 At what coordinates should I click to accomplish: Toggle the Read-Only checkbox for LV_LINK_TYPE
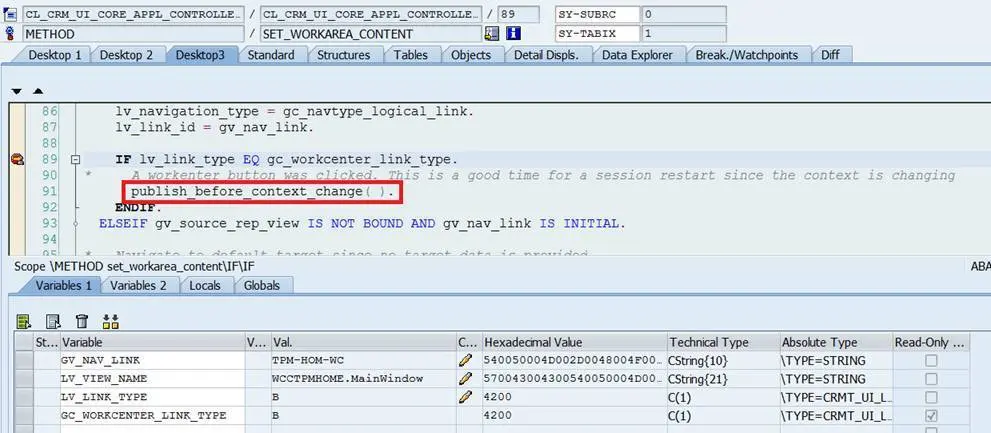(x=931, y=397)
